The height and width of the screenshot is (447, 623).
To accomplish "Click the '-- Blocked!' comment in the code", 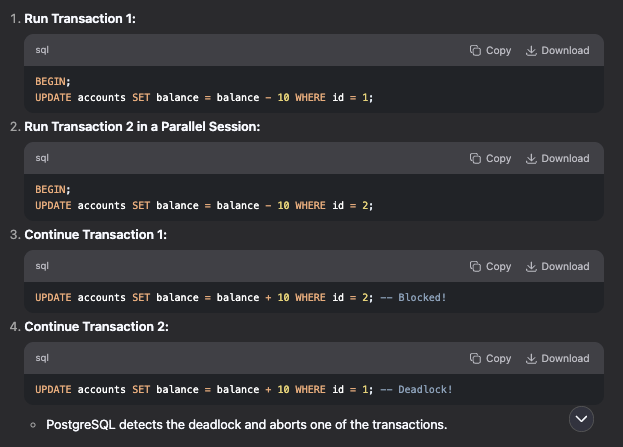I will coord(414,297).
